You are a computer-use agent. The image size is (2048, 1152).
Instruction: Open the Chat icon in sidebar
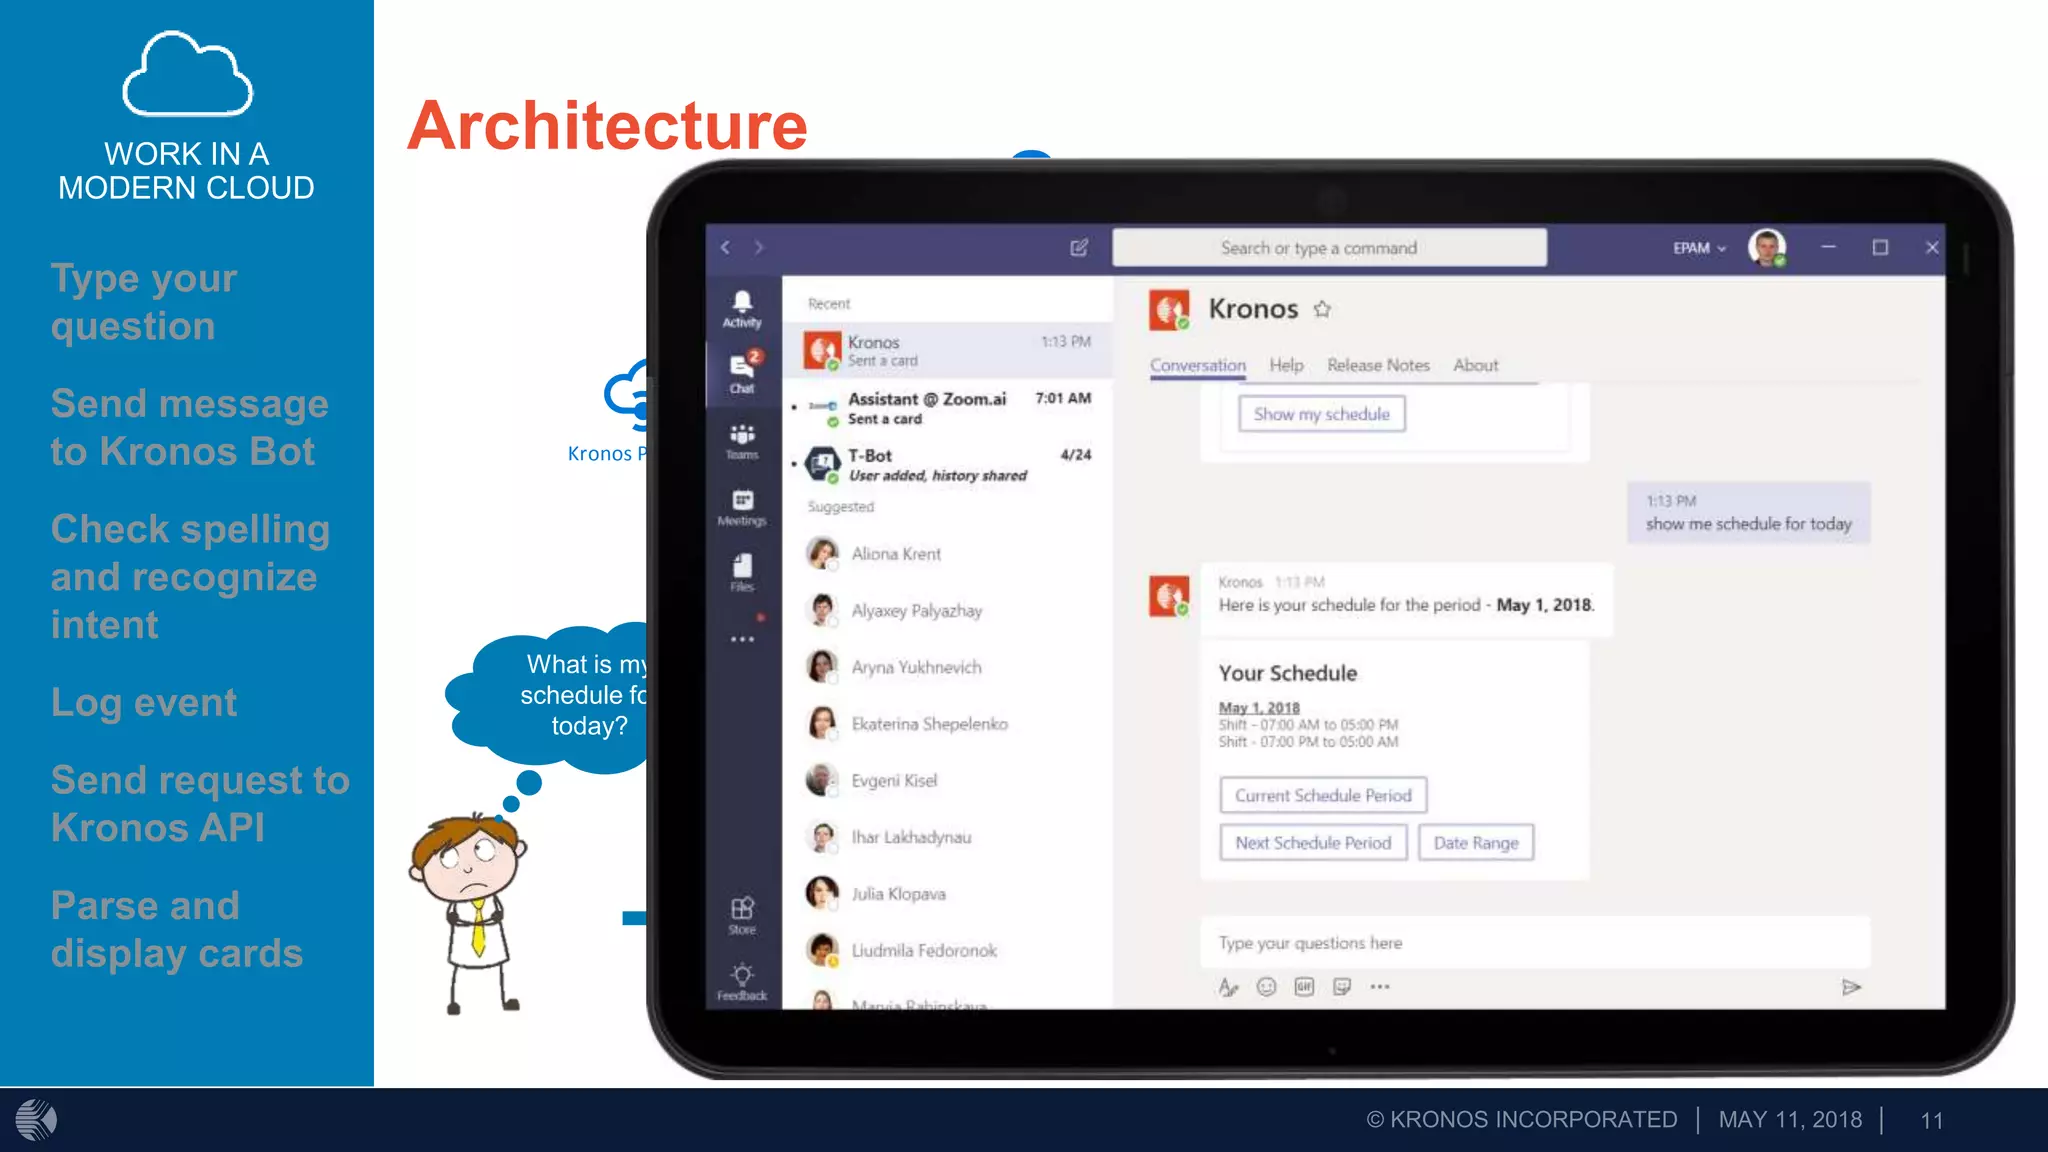(x=742, y=373)
